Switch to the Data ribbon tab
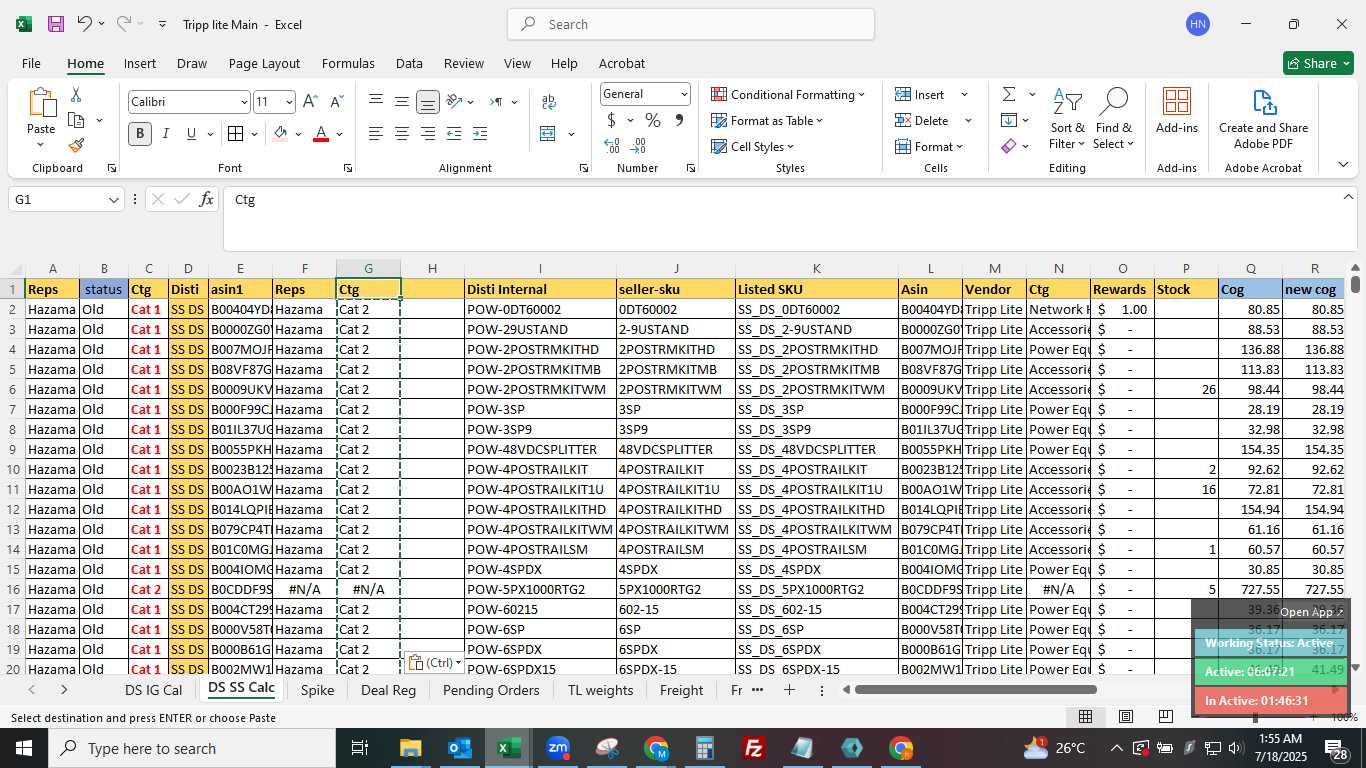Image resolution: width=1366 pixels, height=768 pixels. pyautogui.click(x=409, y=63)
